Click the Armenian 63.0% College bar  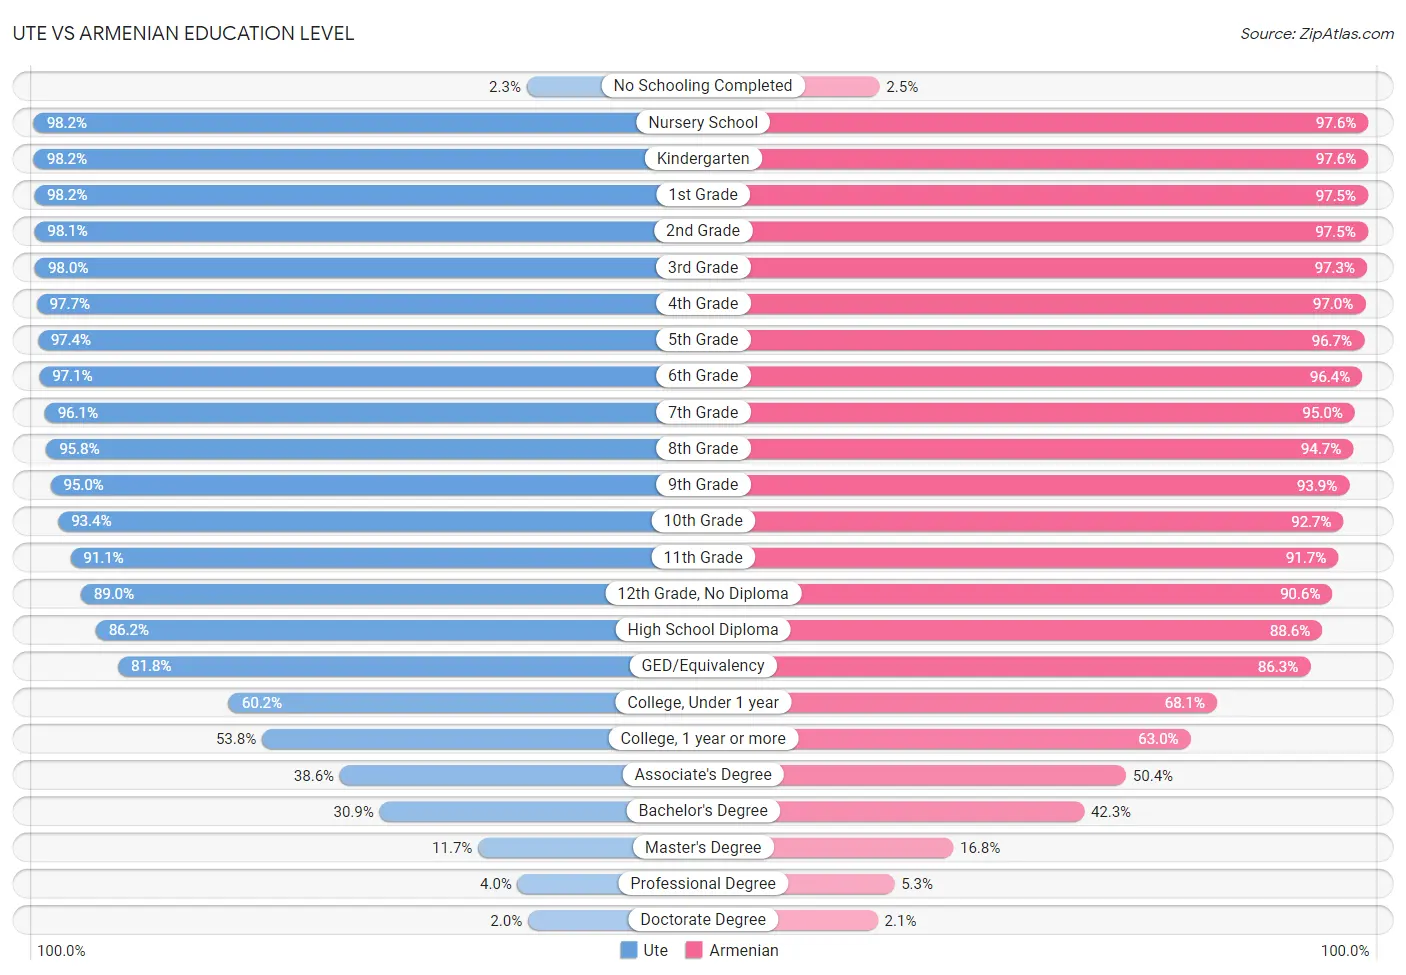click(x=947, y=739)
